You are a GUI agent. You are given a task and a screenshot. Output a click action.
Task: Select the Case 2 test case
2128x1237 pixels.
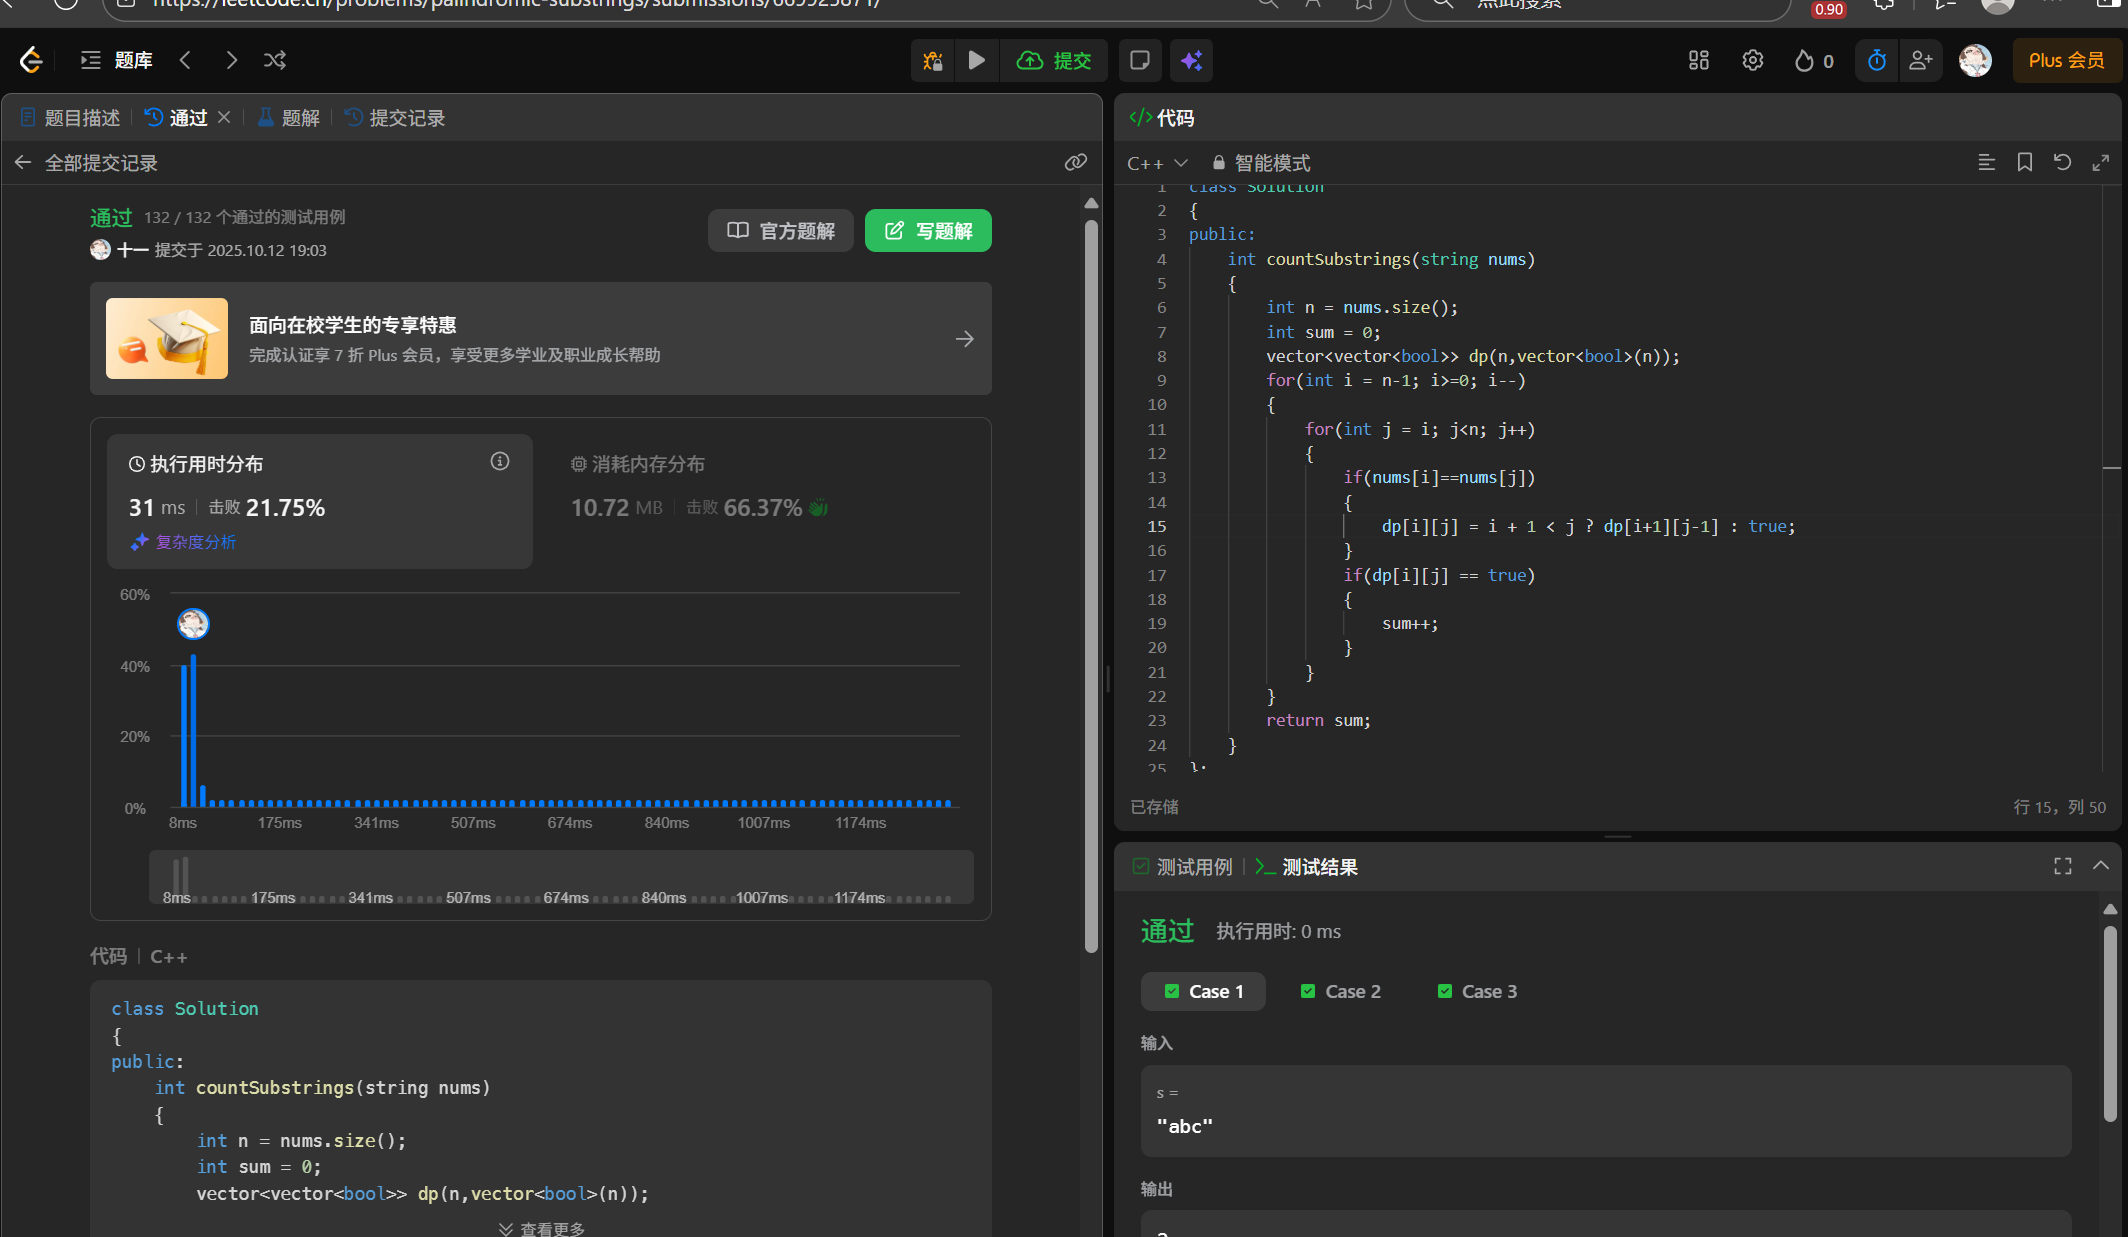1341,991
